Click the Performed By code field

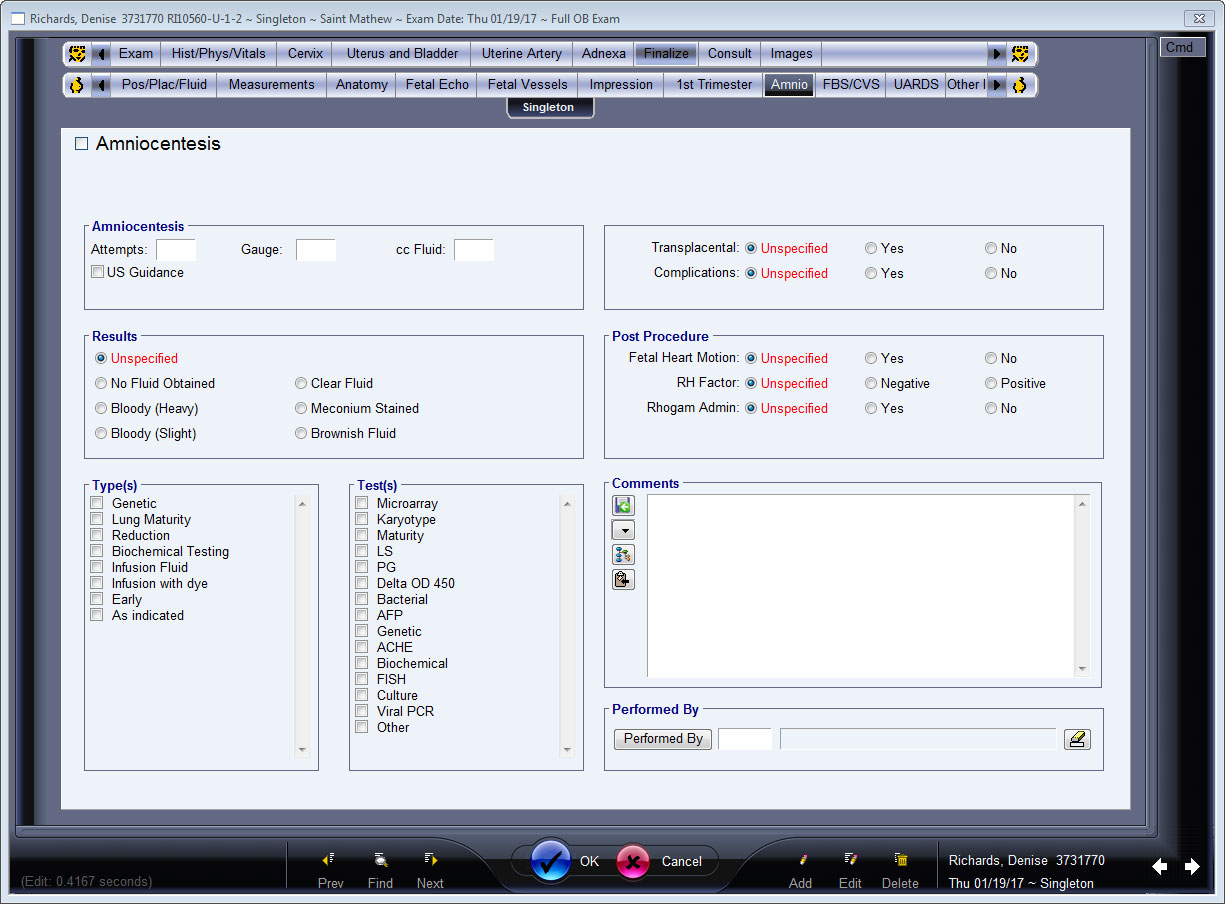[x=746, y=739]
